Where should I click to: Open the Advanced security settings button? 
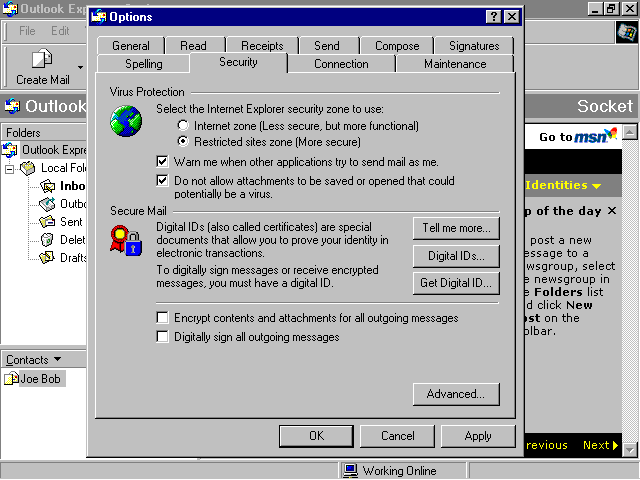coord(456,394)
